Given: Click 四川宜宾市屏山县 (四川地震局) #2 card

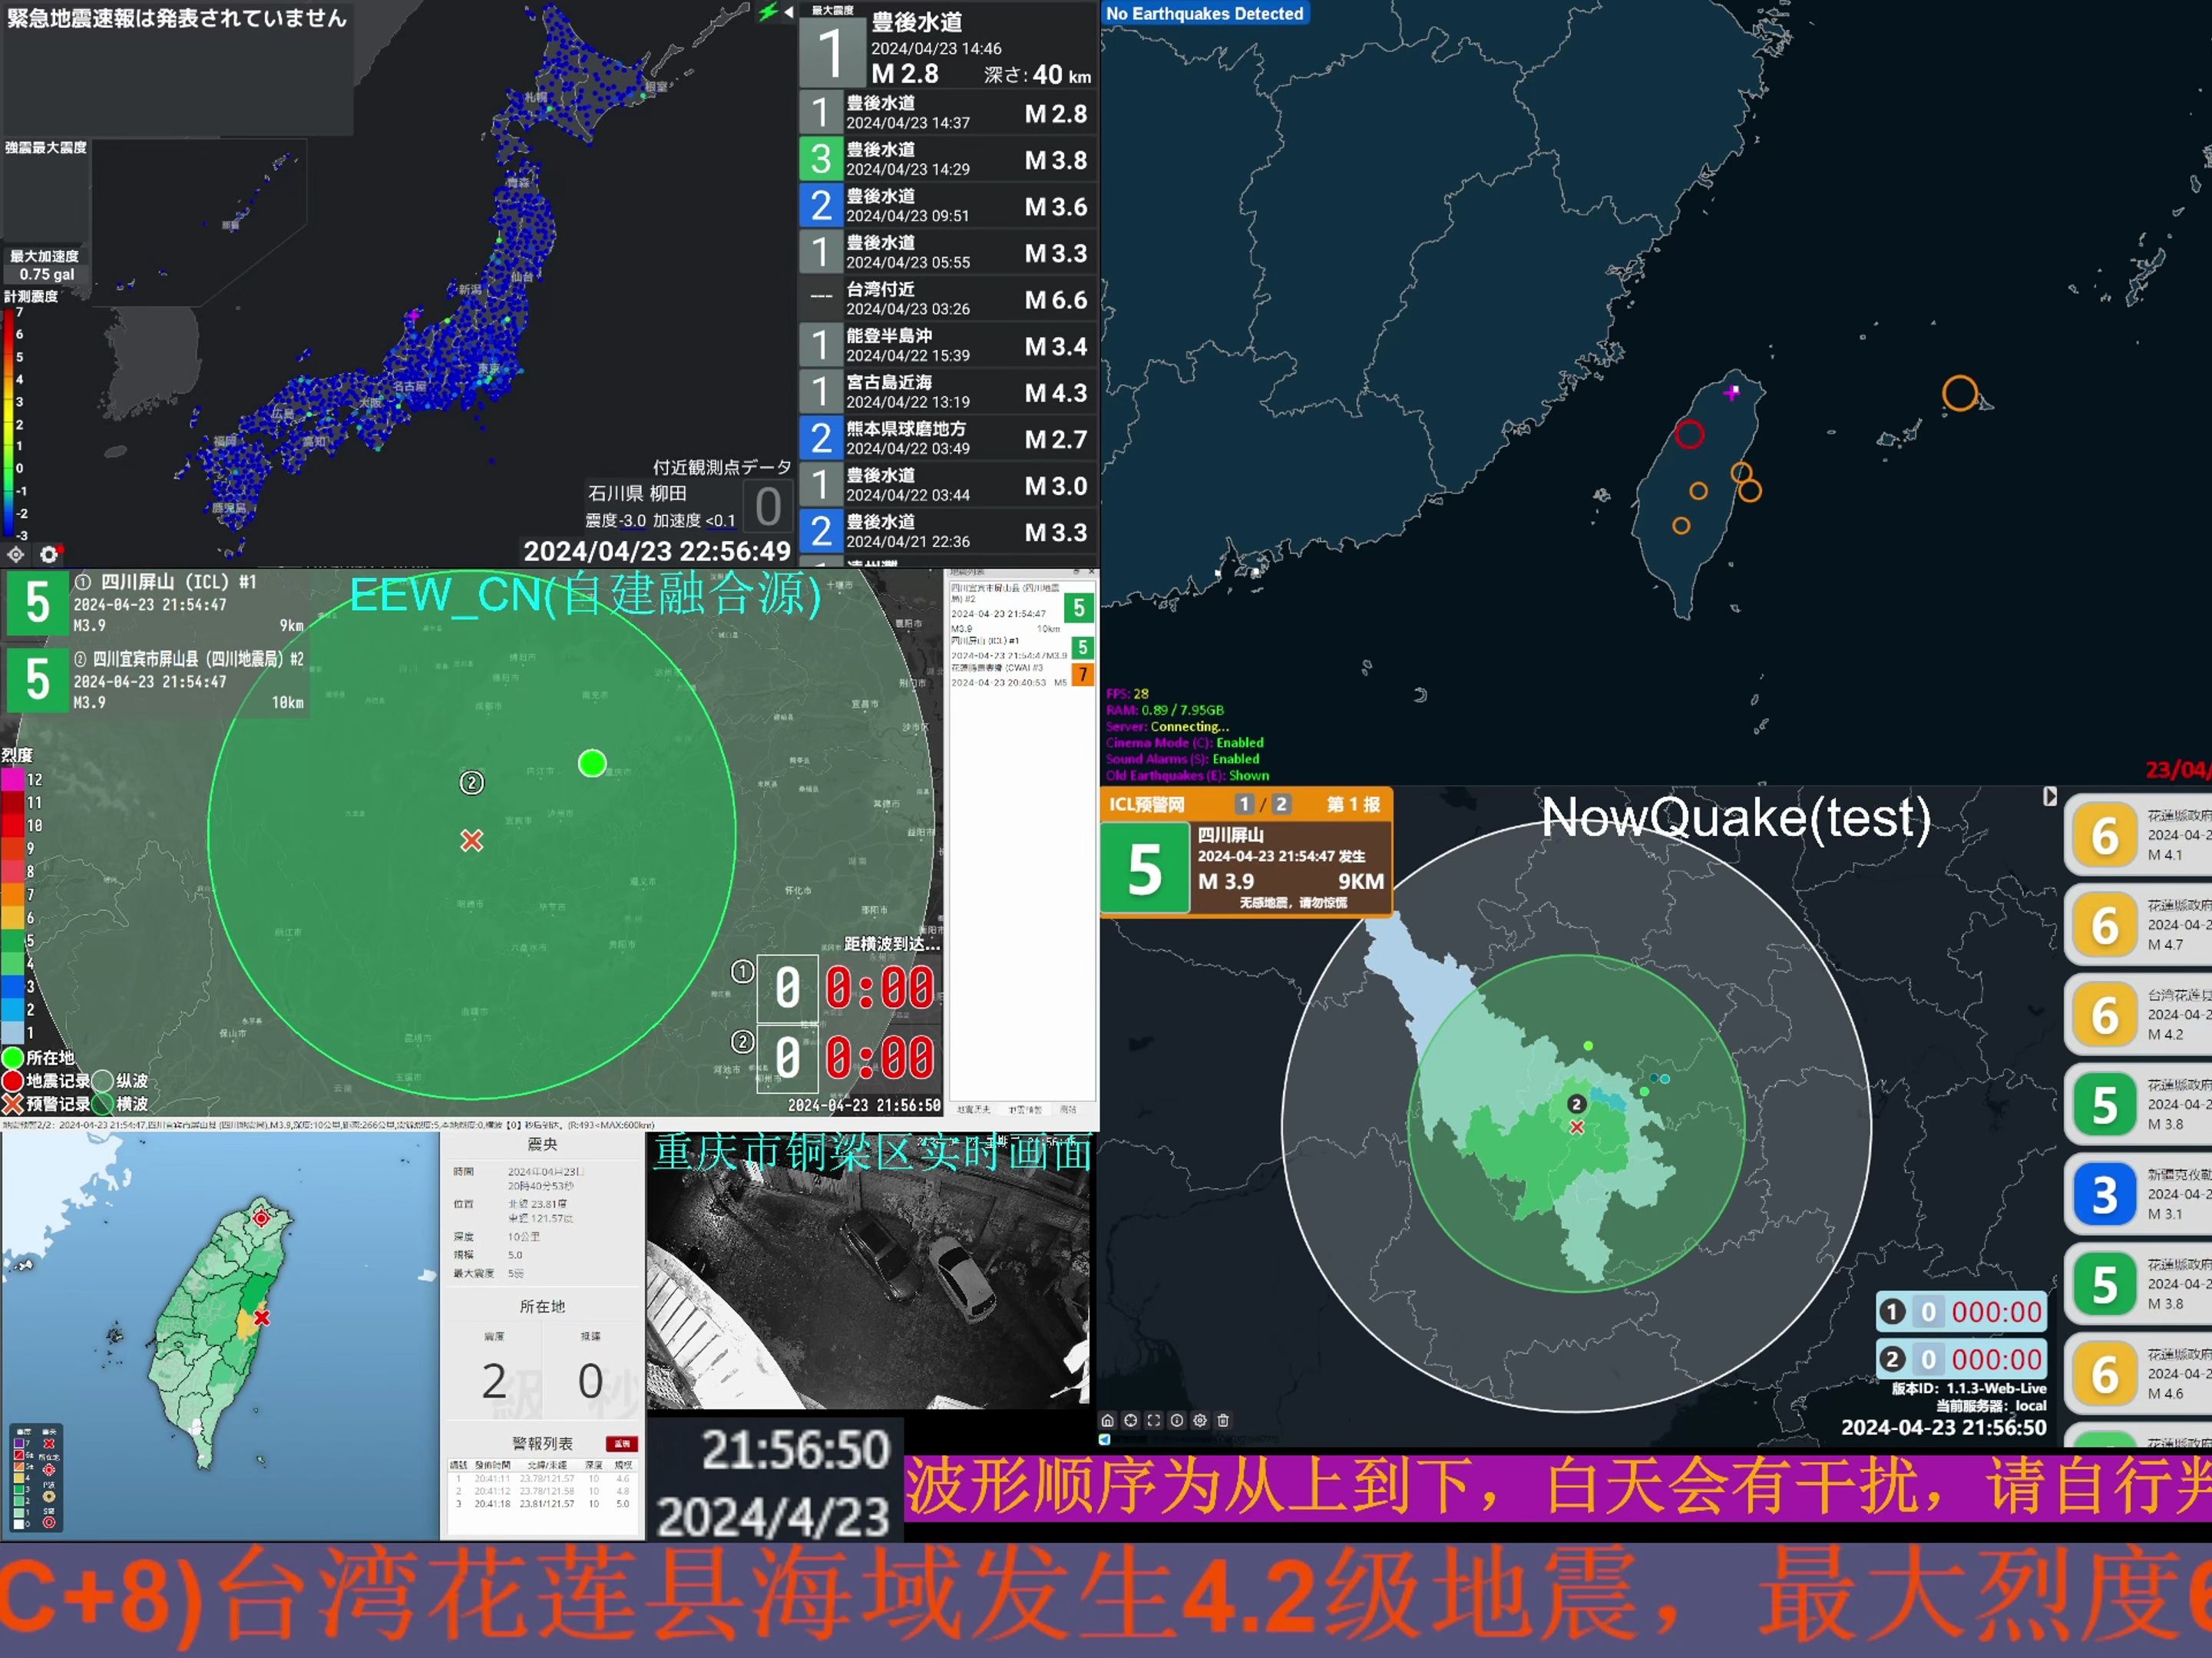Looking at the screenshot, I should click(x=156, y=681).
